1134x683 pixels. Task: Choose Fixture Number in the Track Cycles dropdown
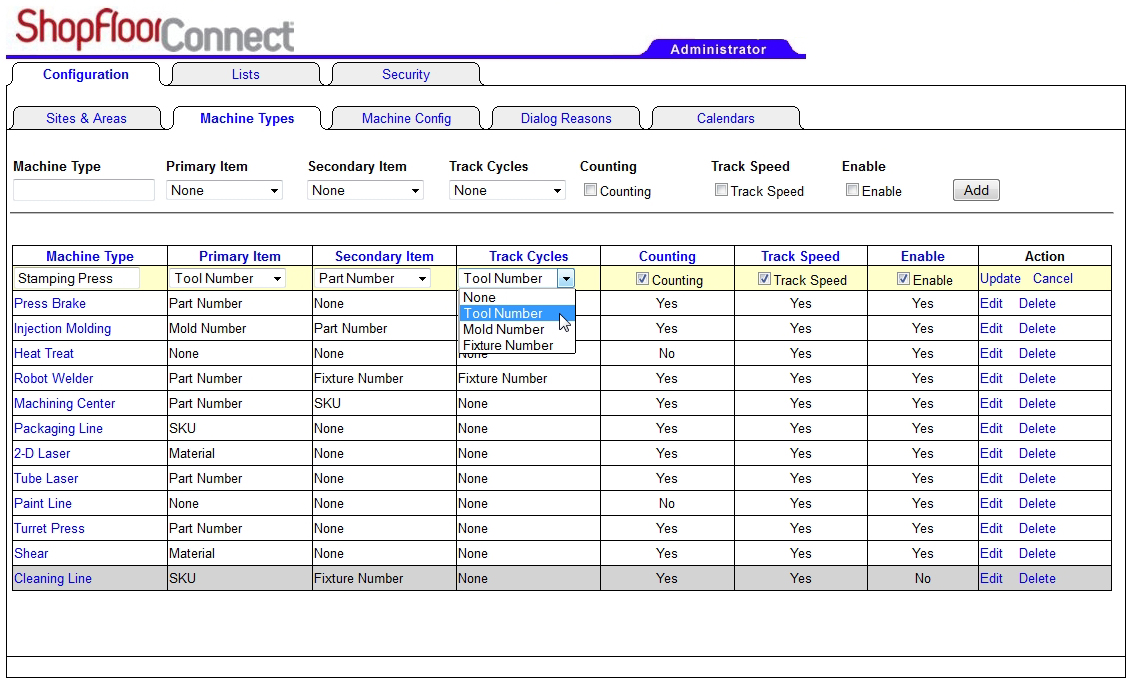click(x=508, y=345)
